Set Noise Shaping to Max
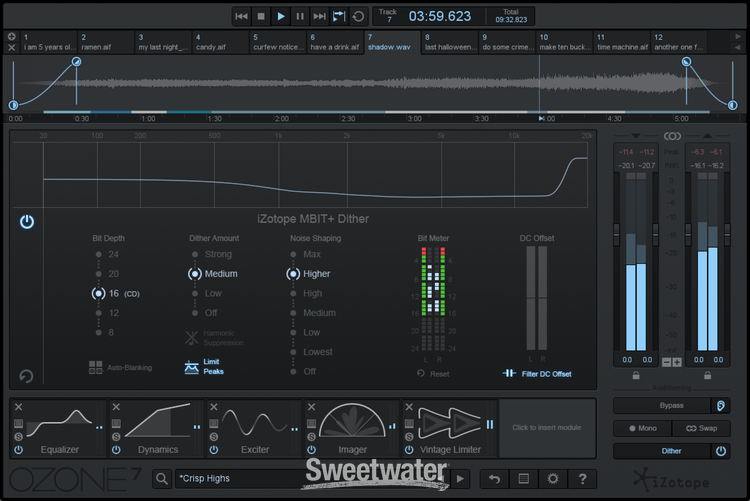This screenshot has height=501, width=750. (306, 254)
